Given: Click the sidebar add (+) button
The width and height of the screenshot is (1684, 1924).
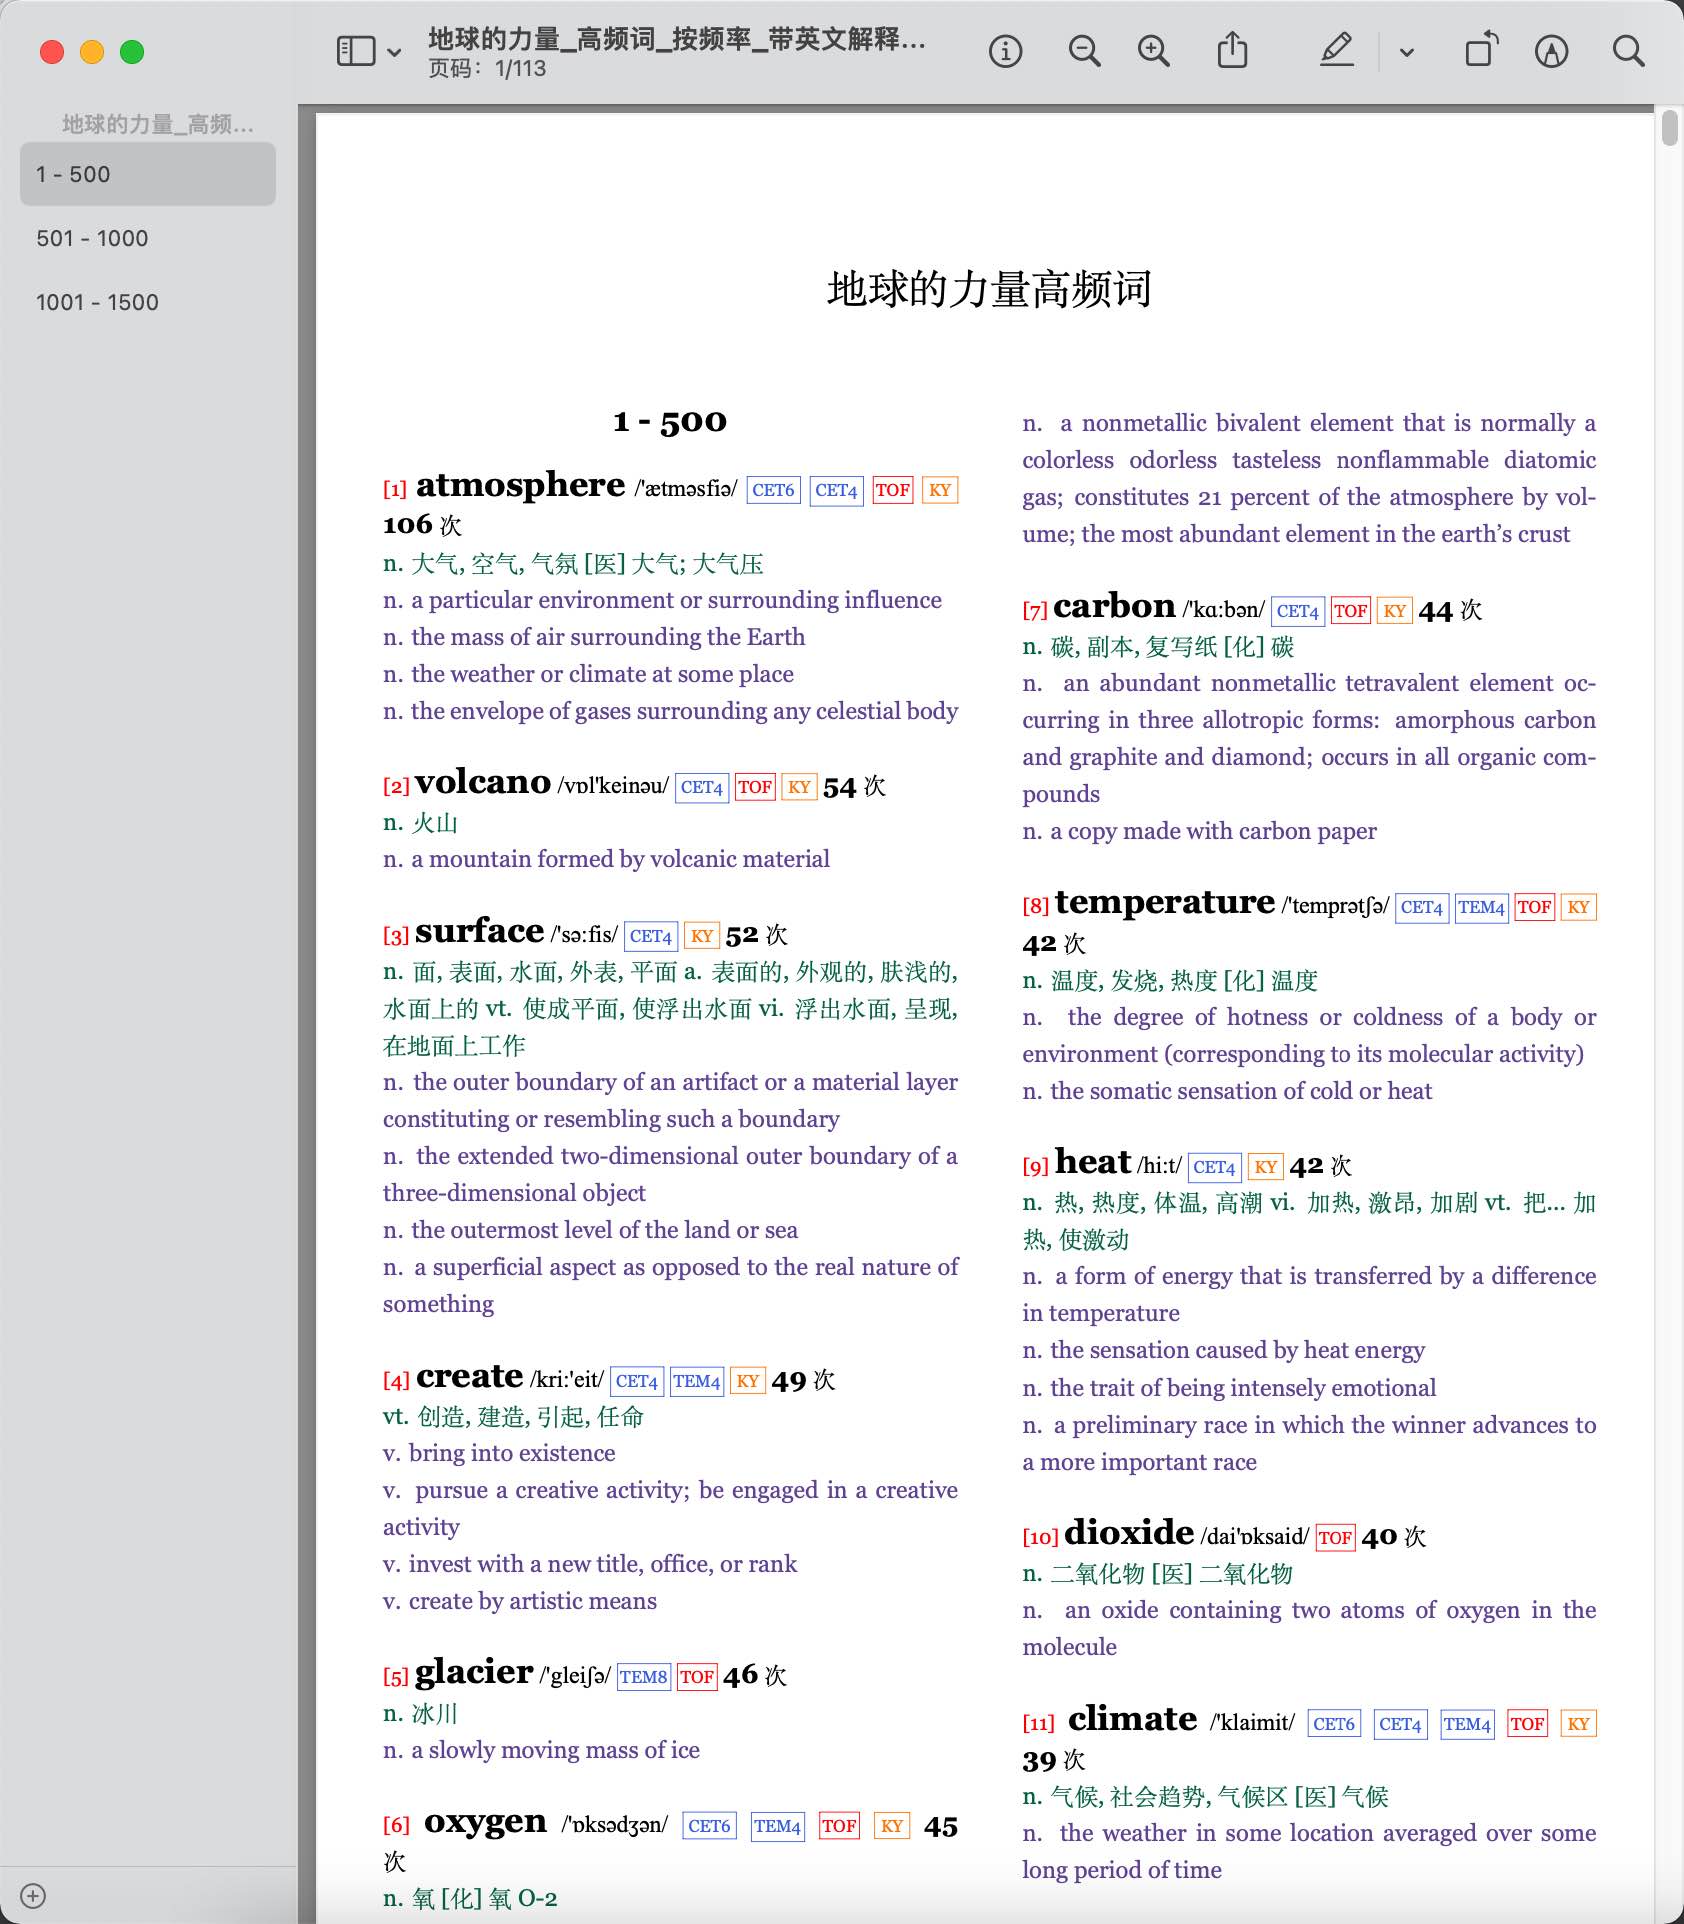Looking at the screenshot, I should coord(33,1896).
